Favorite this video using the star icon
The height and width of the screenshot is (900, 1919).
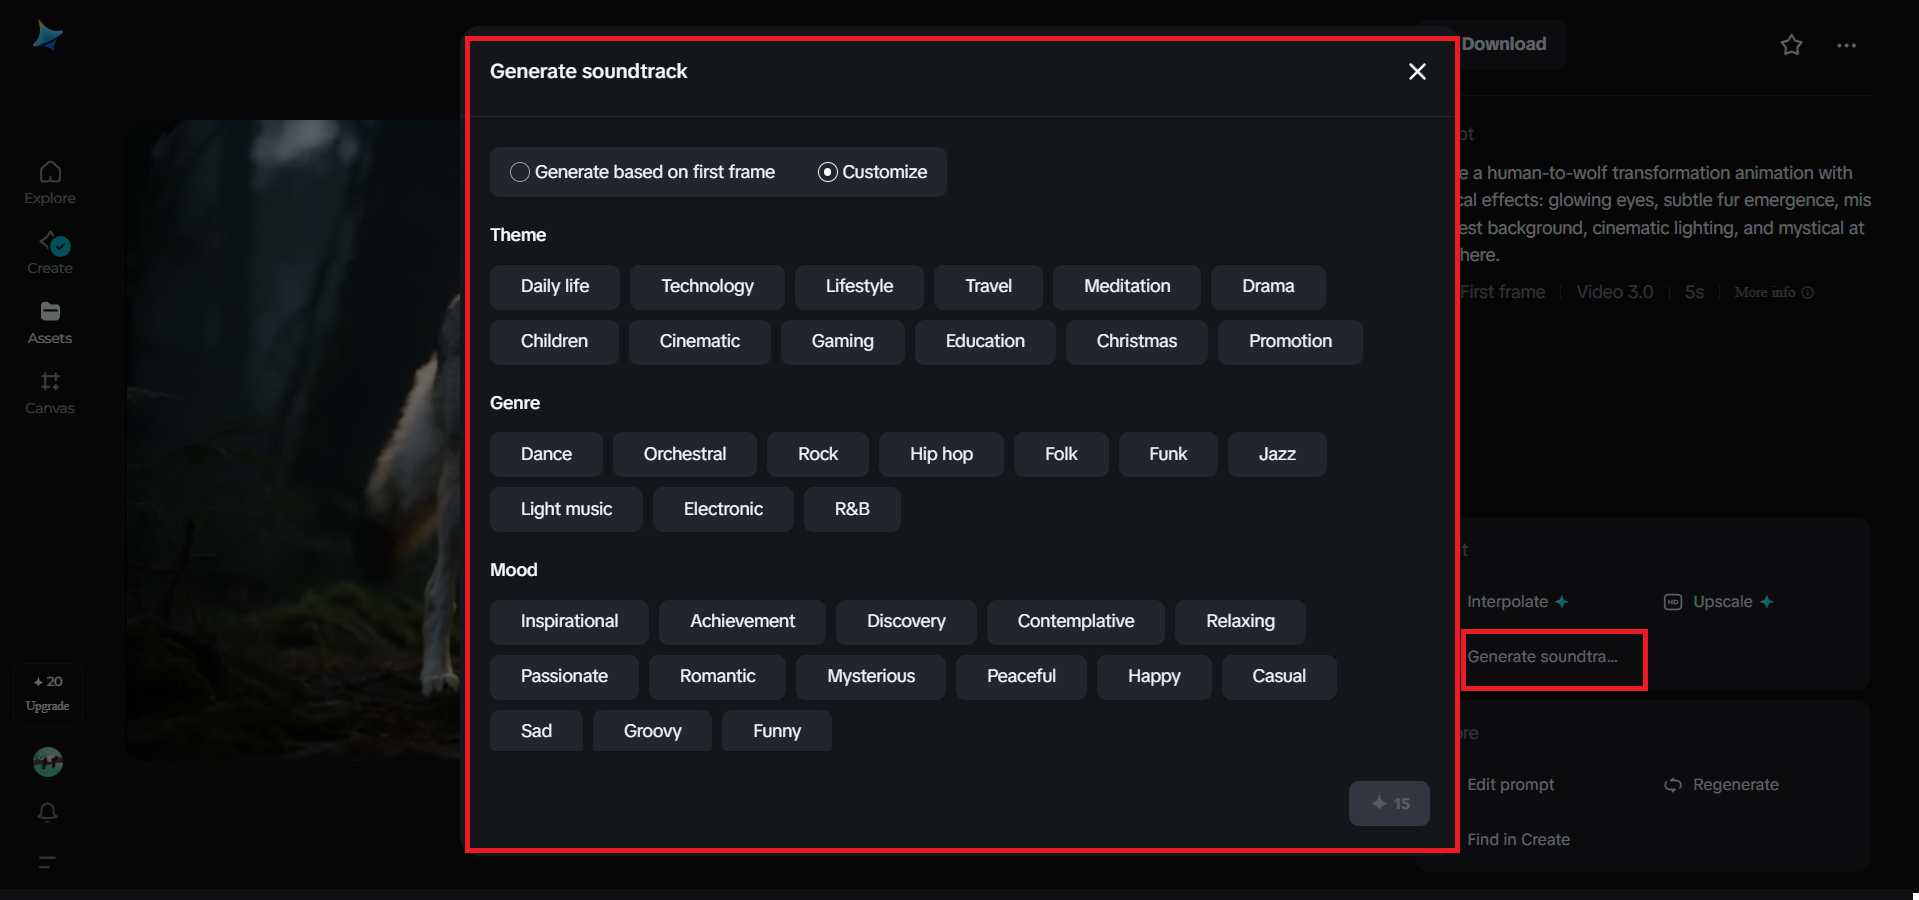coord(1790,45)
